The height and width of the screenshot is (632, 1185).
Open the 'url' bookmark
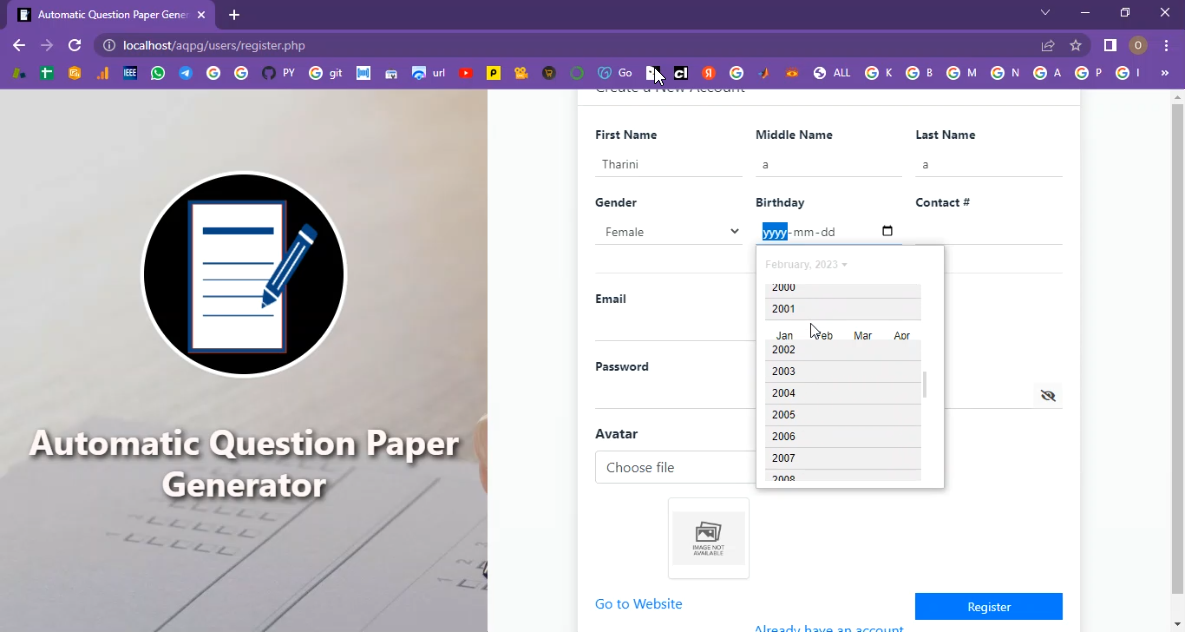coord(429,73)
